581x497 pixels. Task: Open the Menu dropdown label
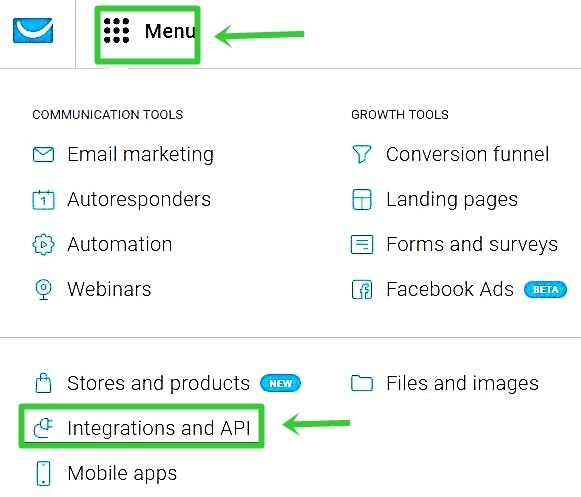pyautogui.click(x=170, y=31)
